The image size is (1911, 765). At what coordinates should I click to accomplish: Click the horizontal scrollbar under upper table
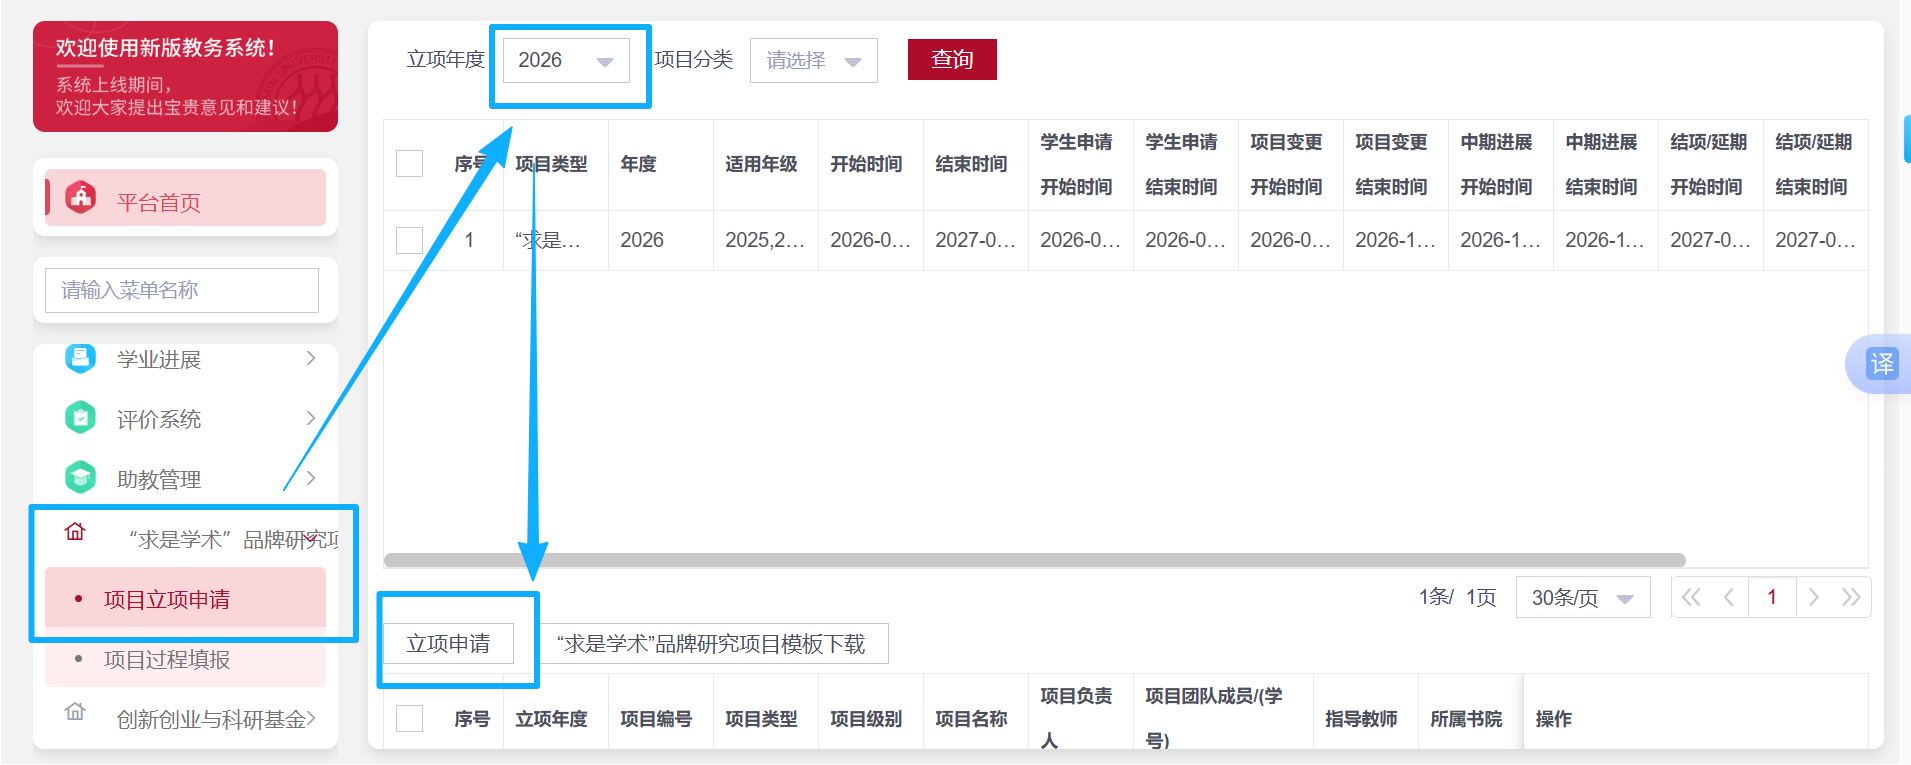tap(1034, 560)
